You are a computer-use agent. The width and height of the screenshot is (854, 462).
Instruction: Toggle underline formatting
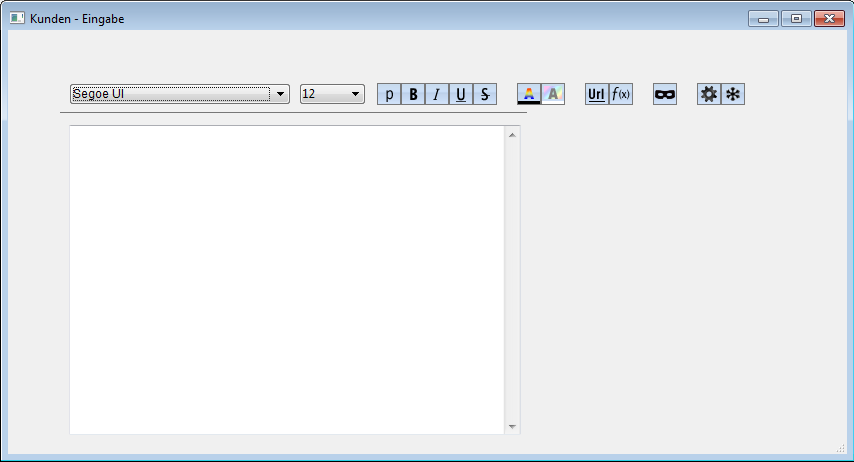point(461,94)
